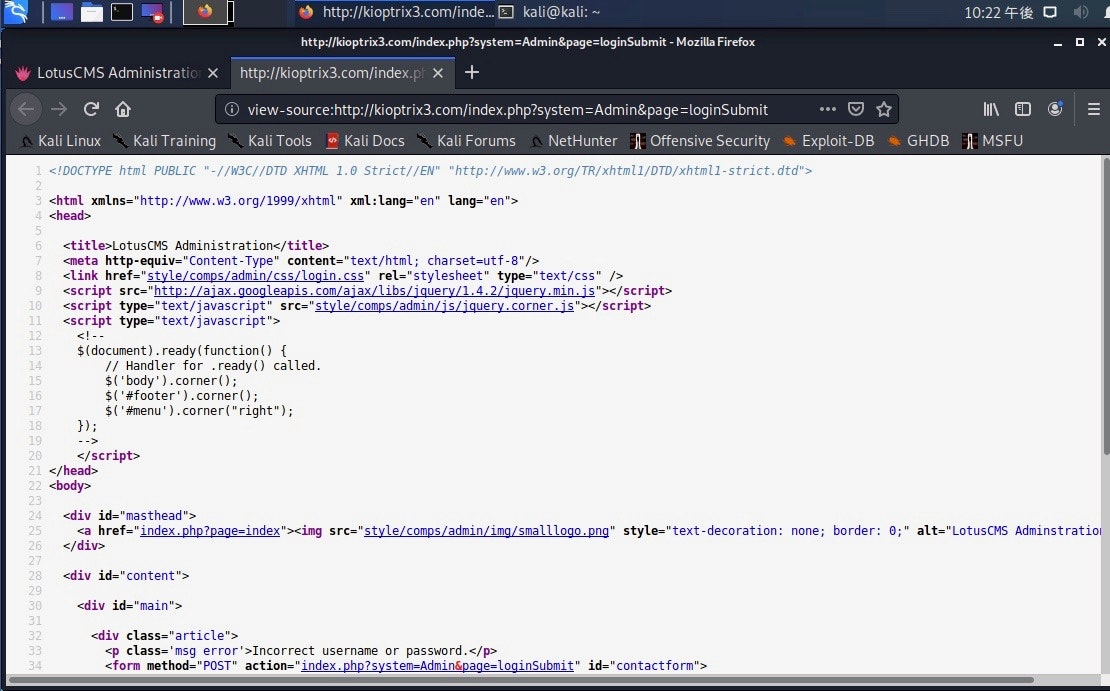Click the volume icon in the system tray

click(1080, 12)
